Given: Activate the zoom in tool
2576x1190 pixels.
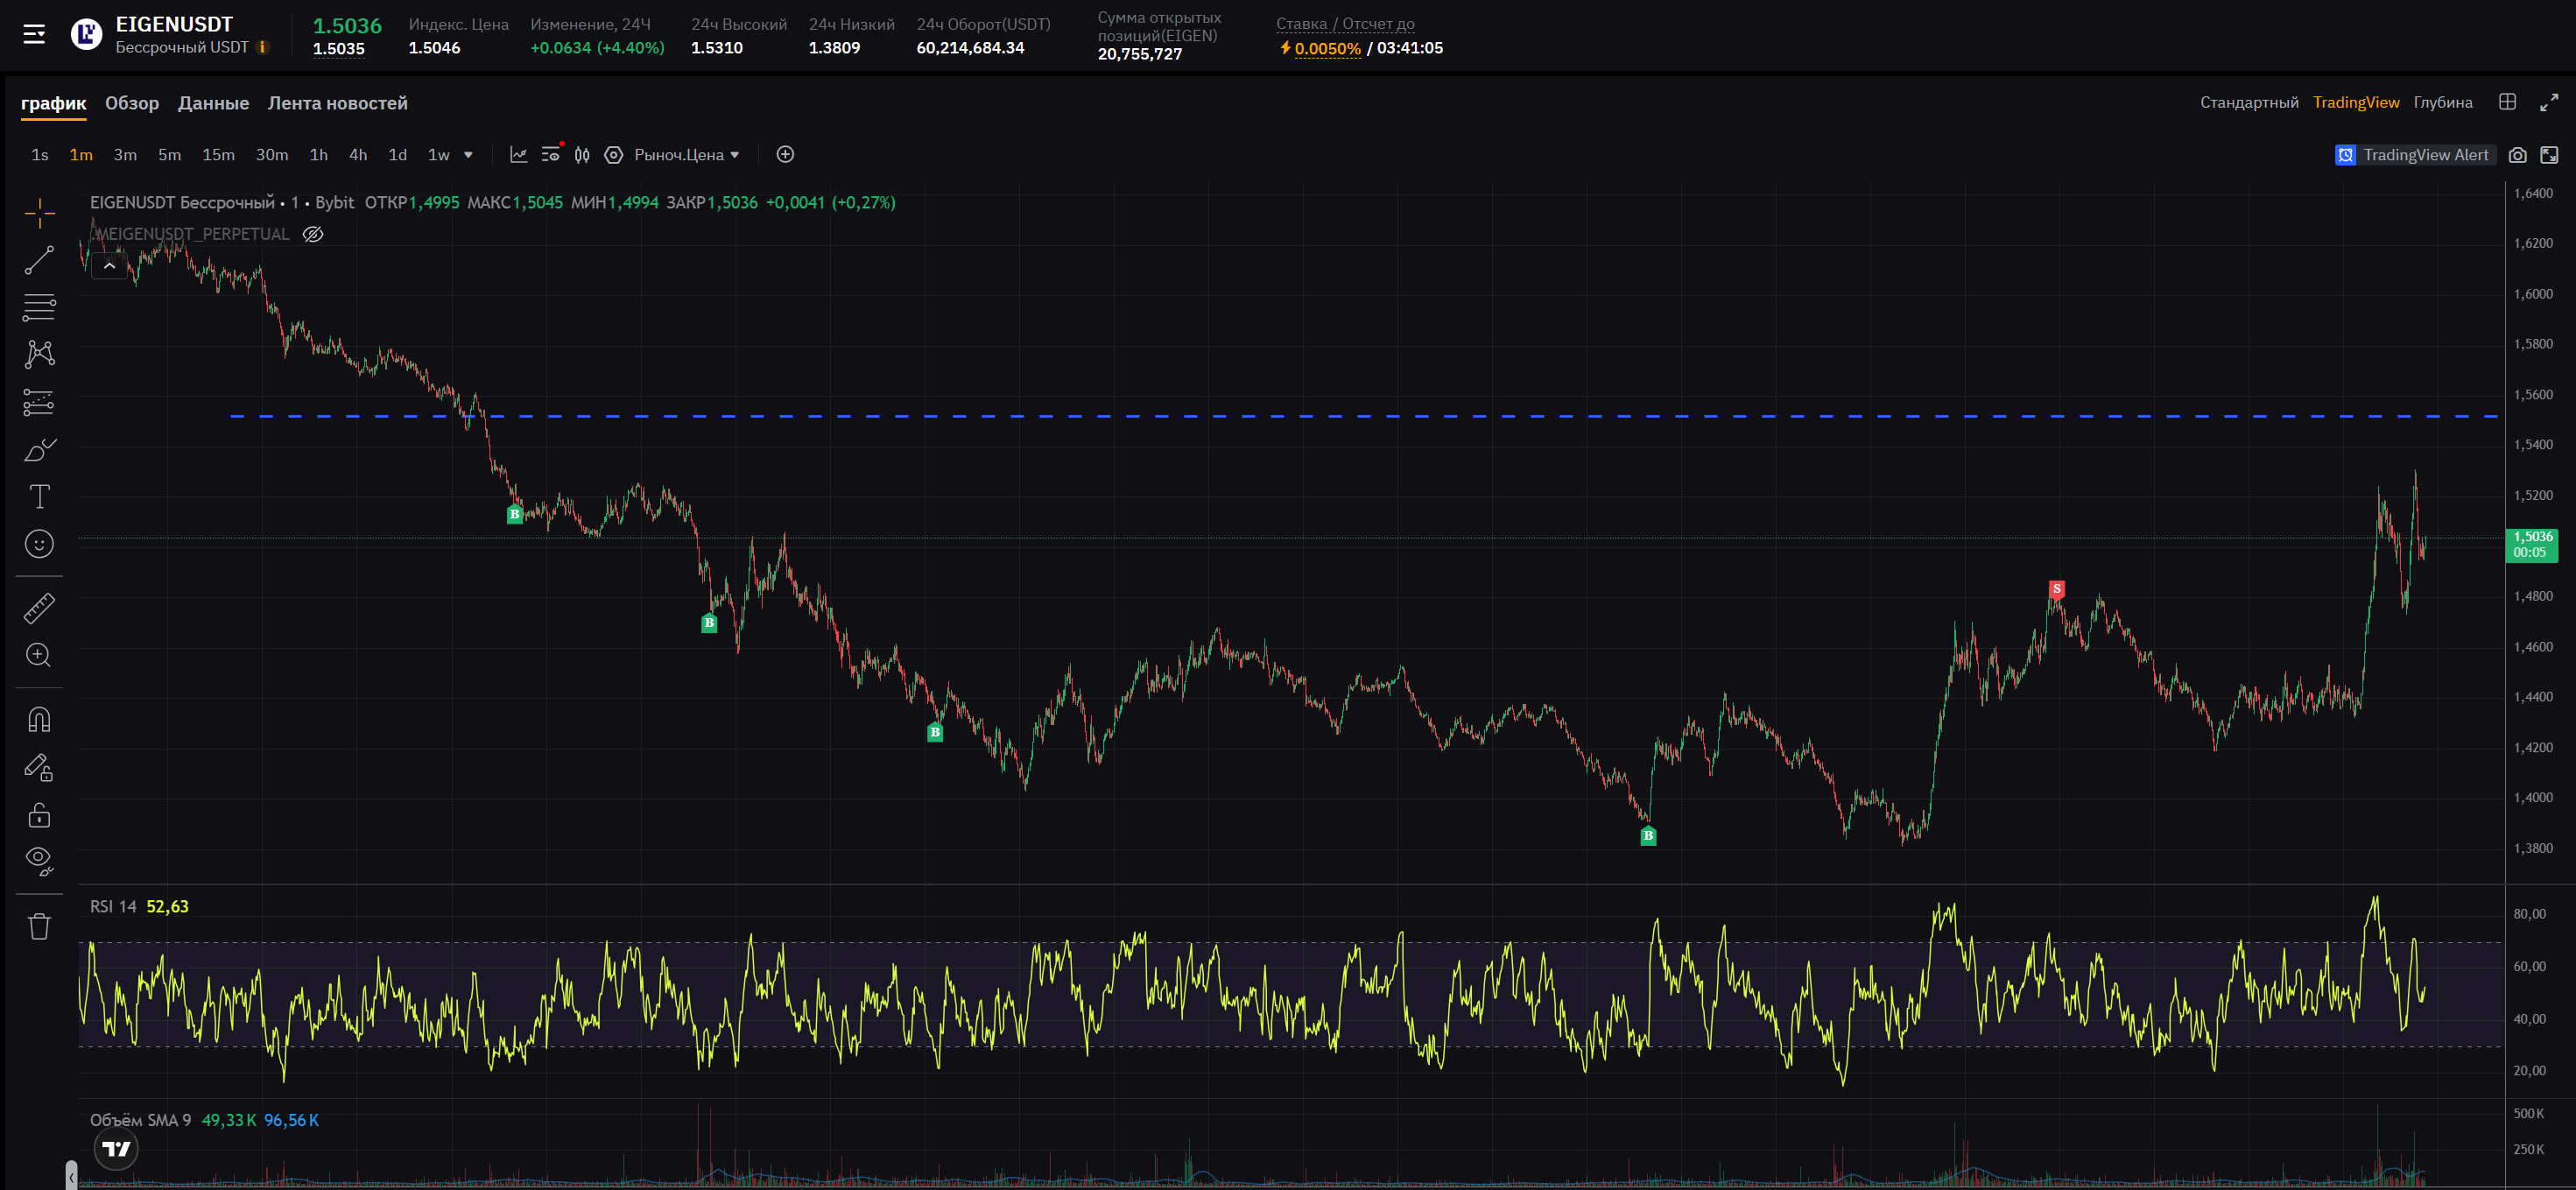Looking at the screenshot, I should pyautogui.click(x=39, y=655).
